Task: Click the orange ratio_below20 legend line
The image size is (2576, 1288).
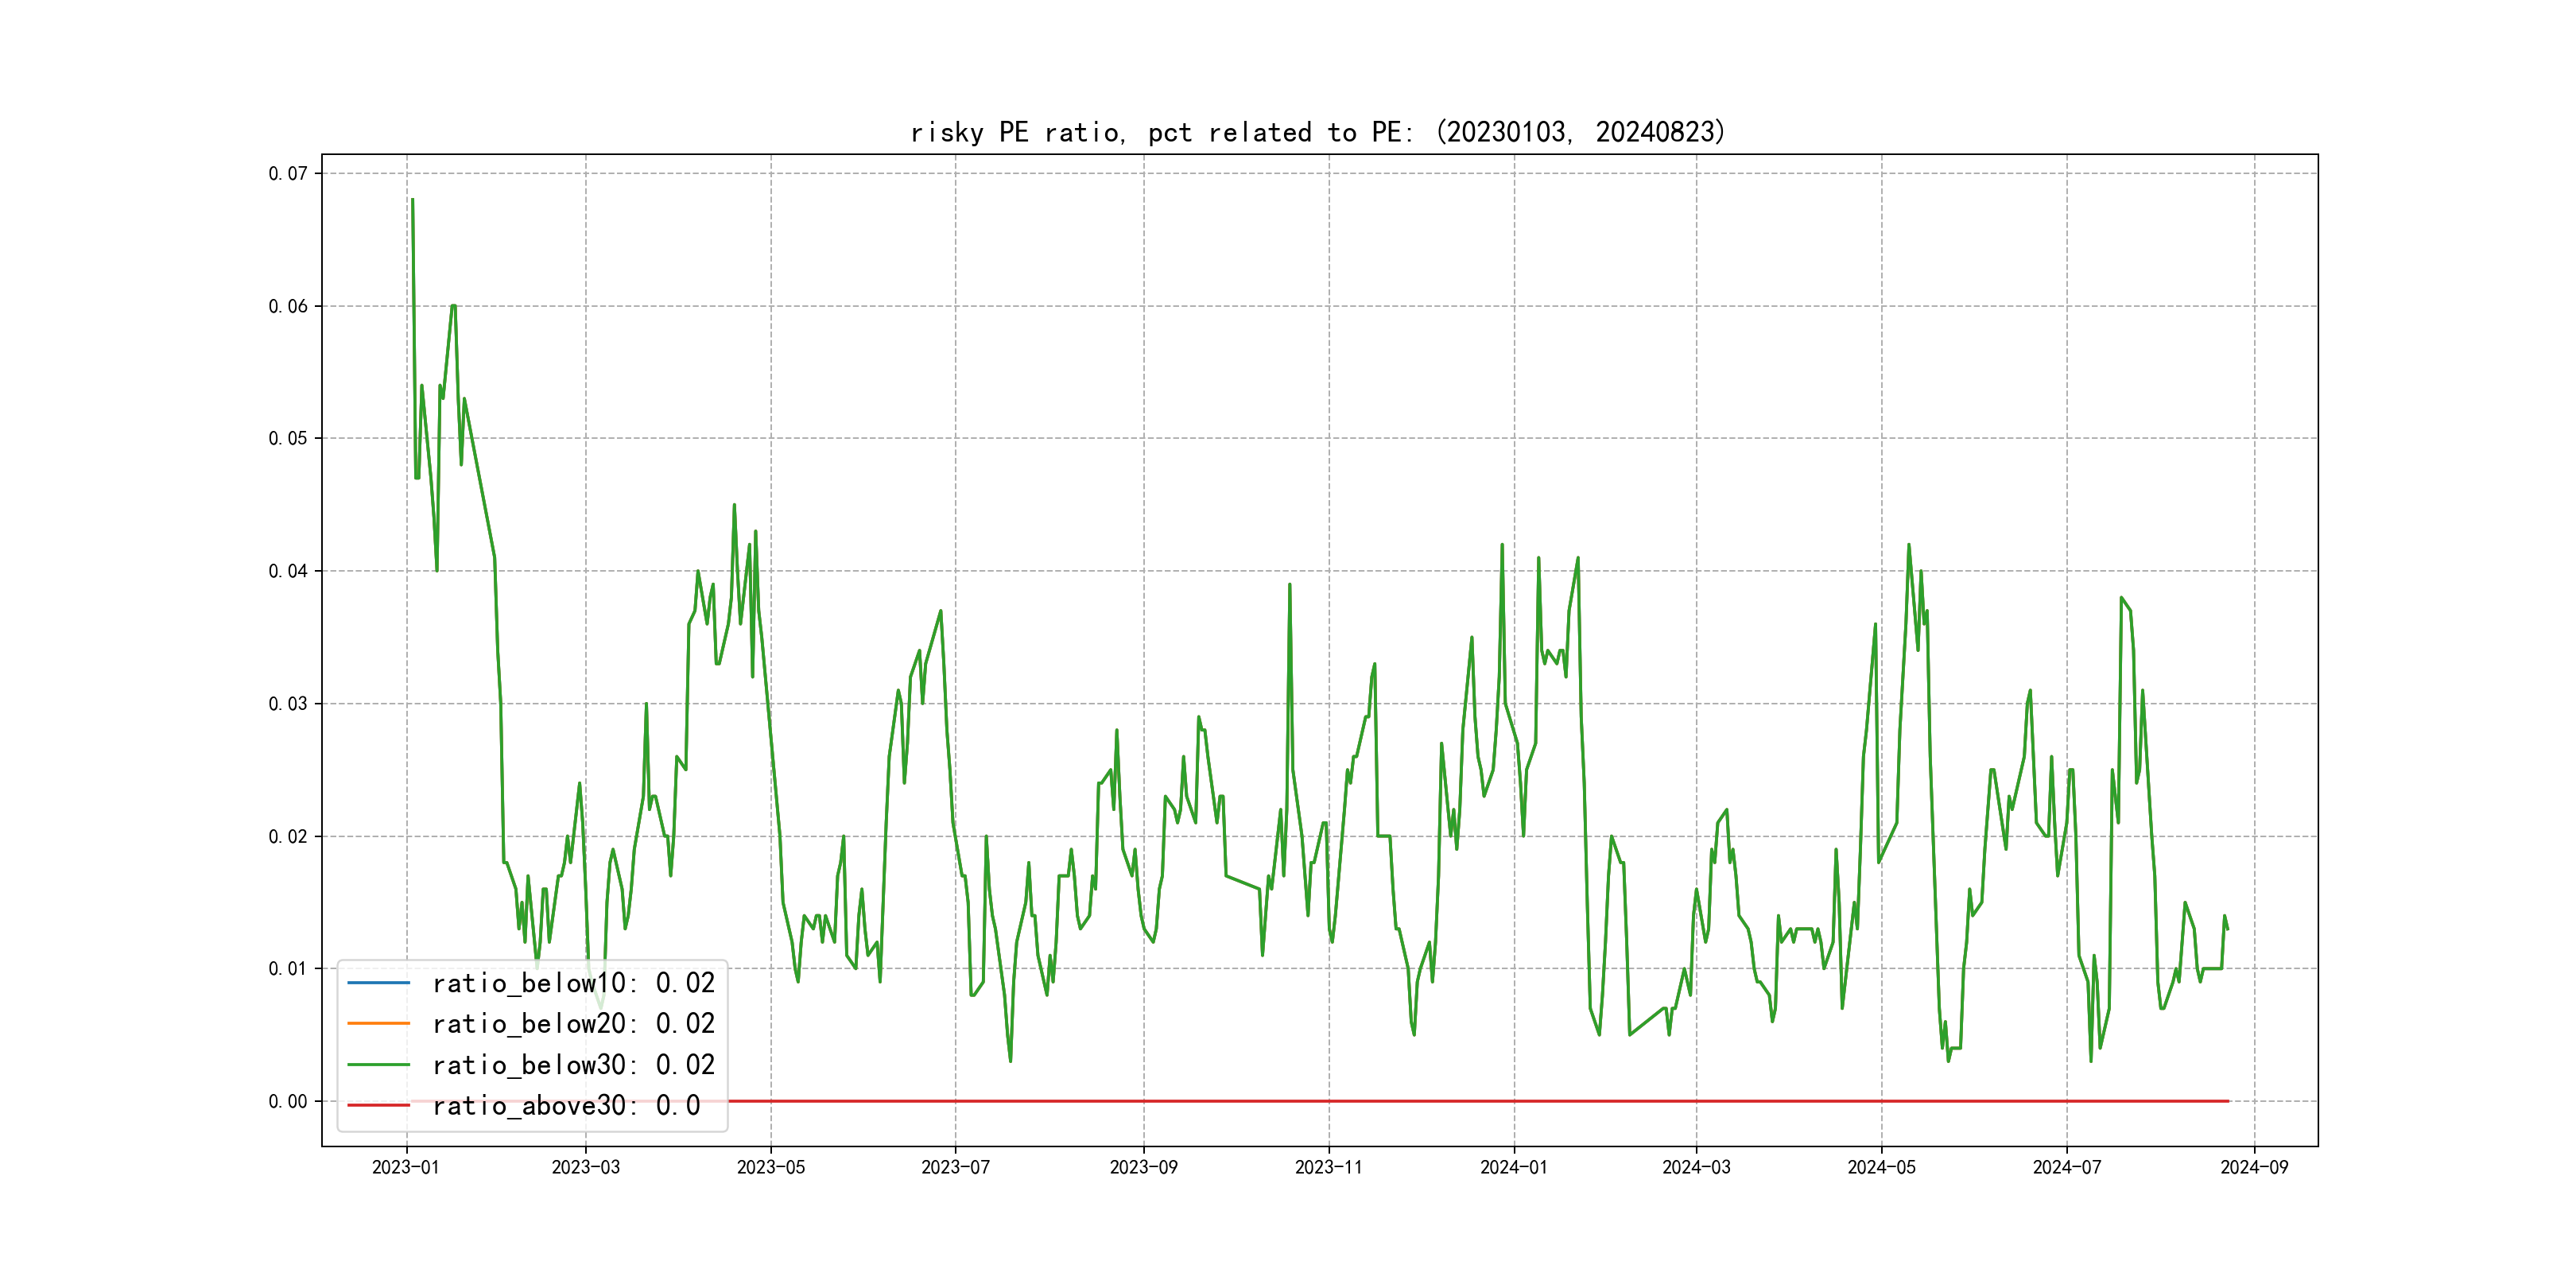Action: tap(378, 1023)
